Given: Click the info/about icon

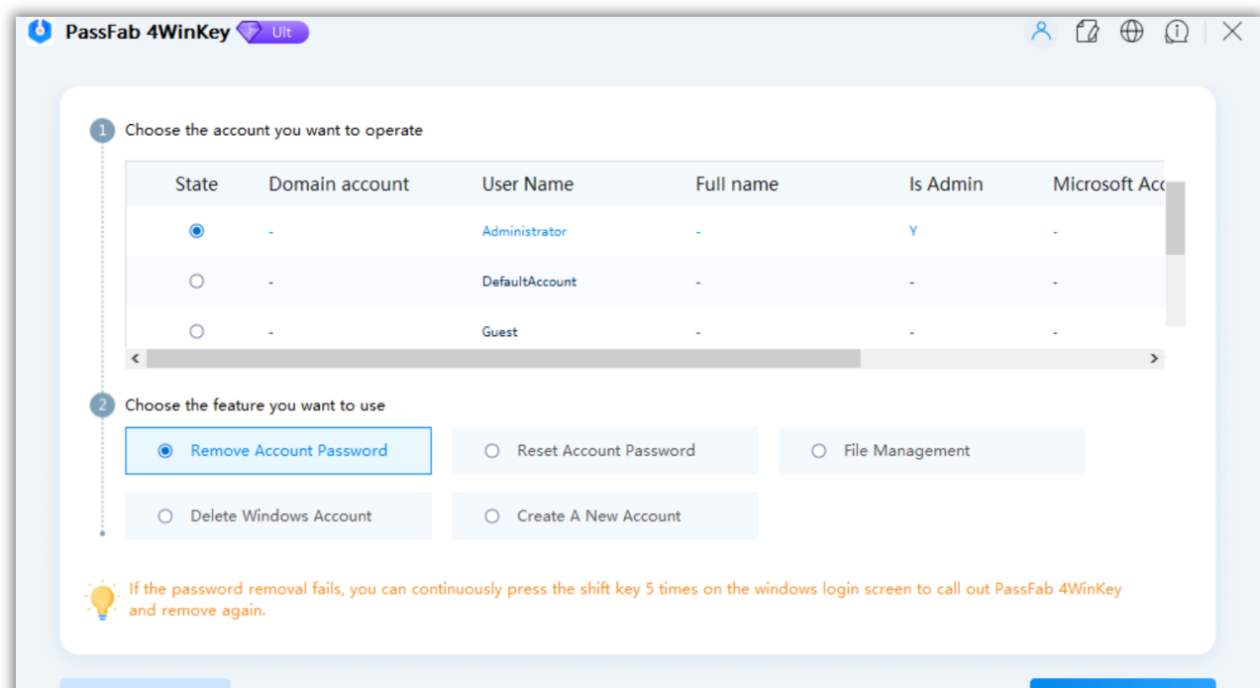Looking at the screenshot, I should [x=1176, y=32].
